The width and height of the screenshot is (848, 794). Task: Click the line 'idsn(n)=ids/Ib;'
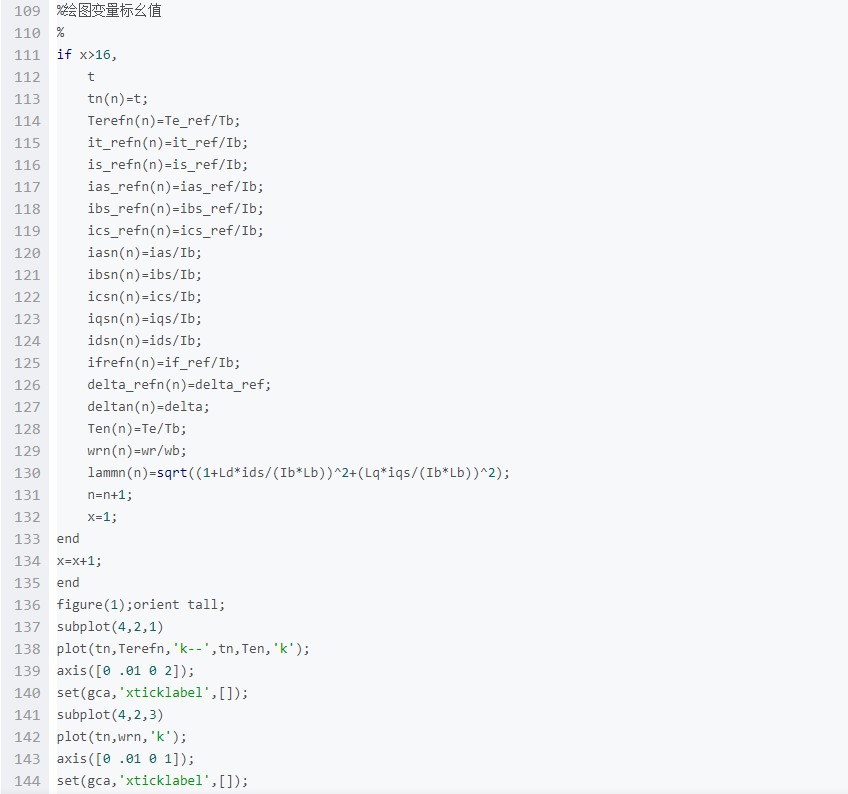144,341
